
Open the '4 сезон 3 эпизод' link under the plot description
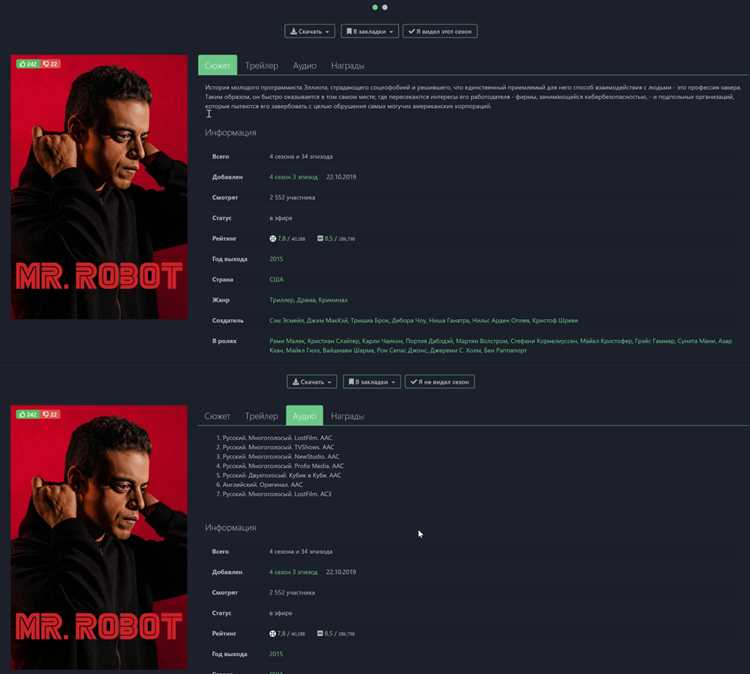point(293,177)
